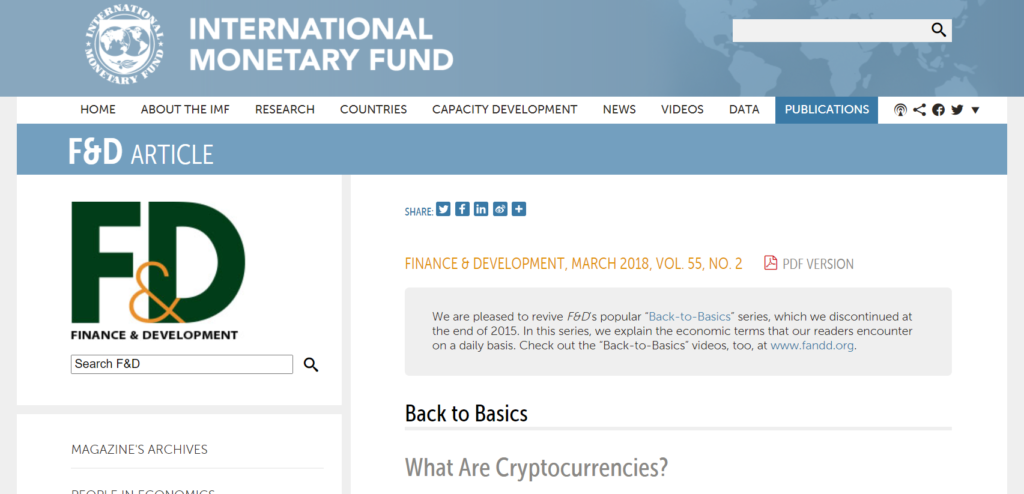The height and width of the screenshot is (494, 1024).
Task: Click the F&D Finance & Development logo
Action: click(158, 271)
